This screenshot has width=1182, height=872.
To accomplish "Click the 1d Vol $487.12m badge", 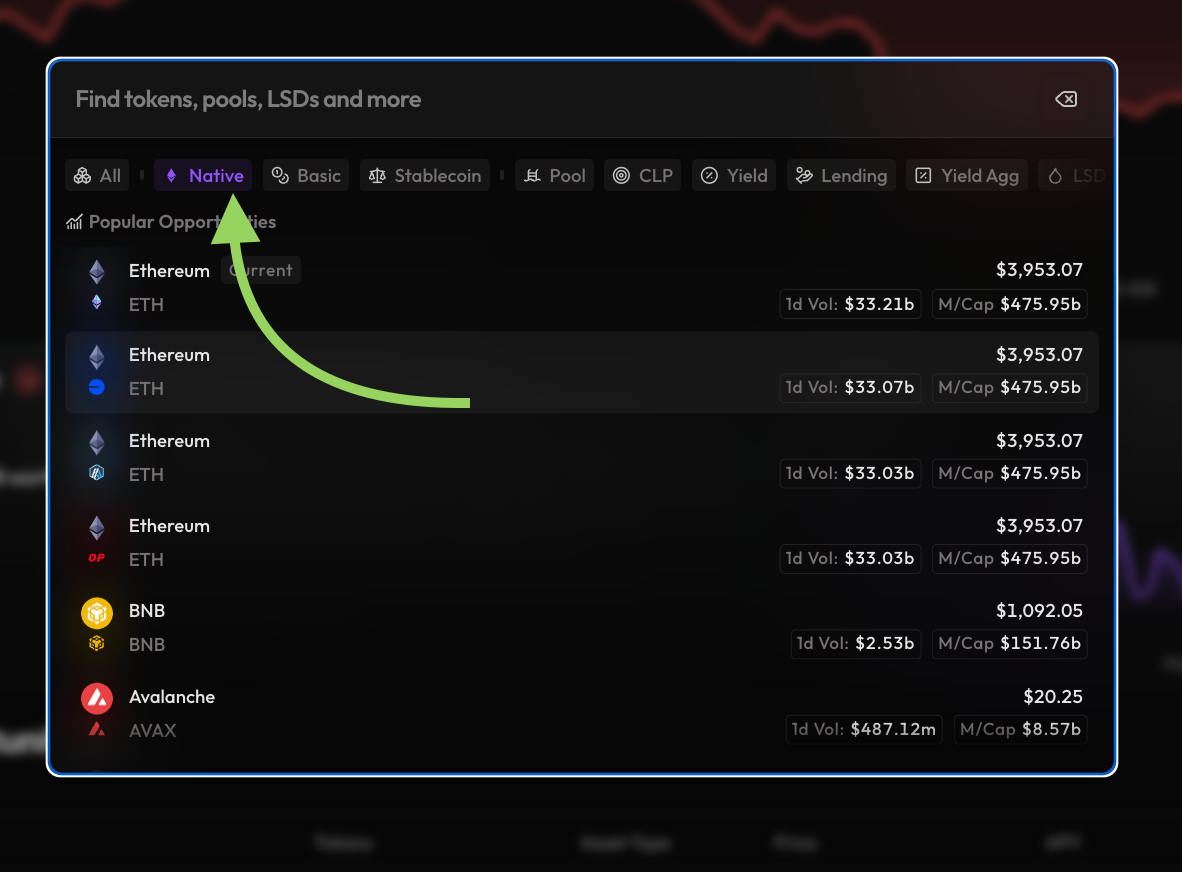I will (x=864, y=730).
